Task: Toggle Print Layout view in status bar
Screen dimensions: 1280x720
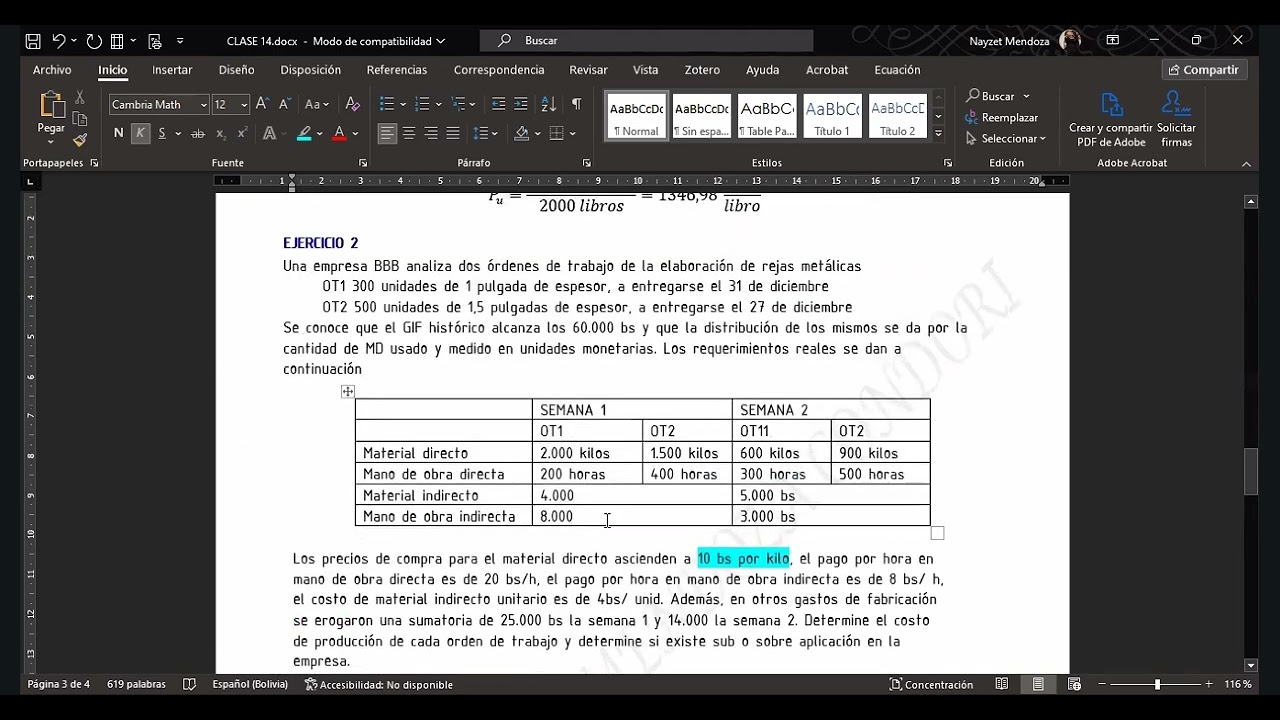Action: point(1038,684)
